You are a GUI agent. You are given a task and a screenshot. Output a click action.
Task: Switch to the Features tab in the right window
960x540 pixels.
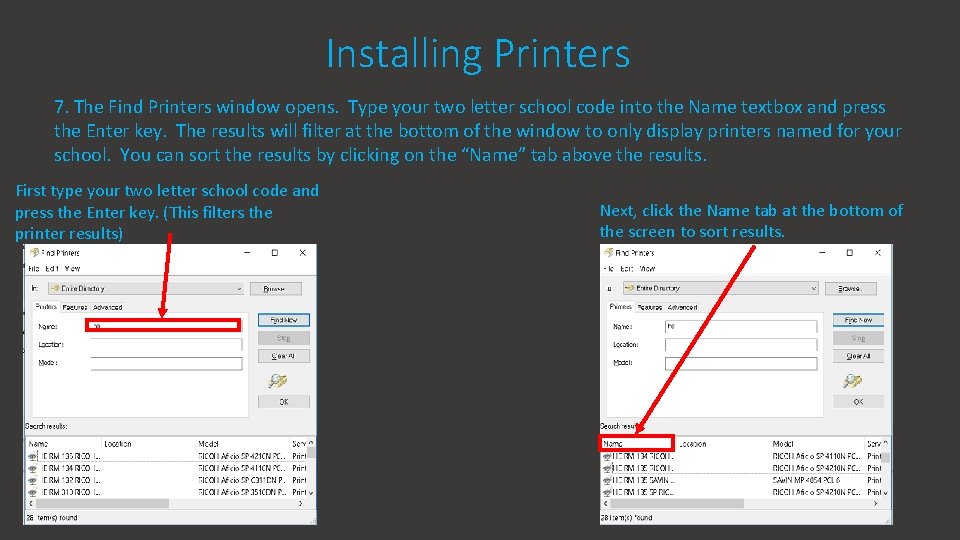tap(650, 307)
